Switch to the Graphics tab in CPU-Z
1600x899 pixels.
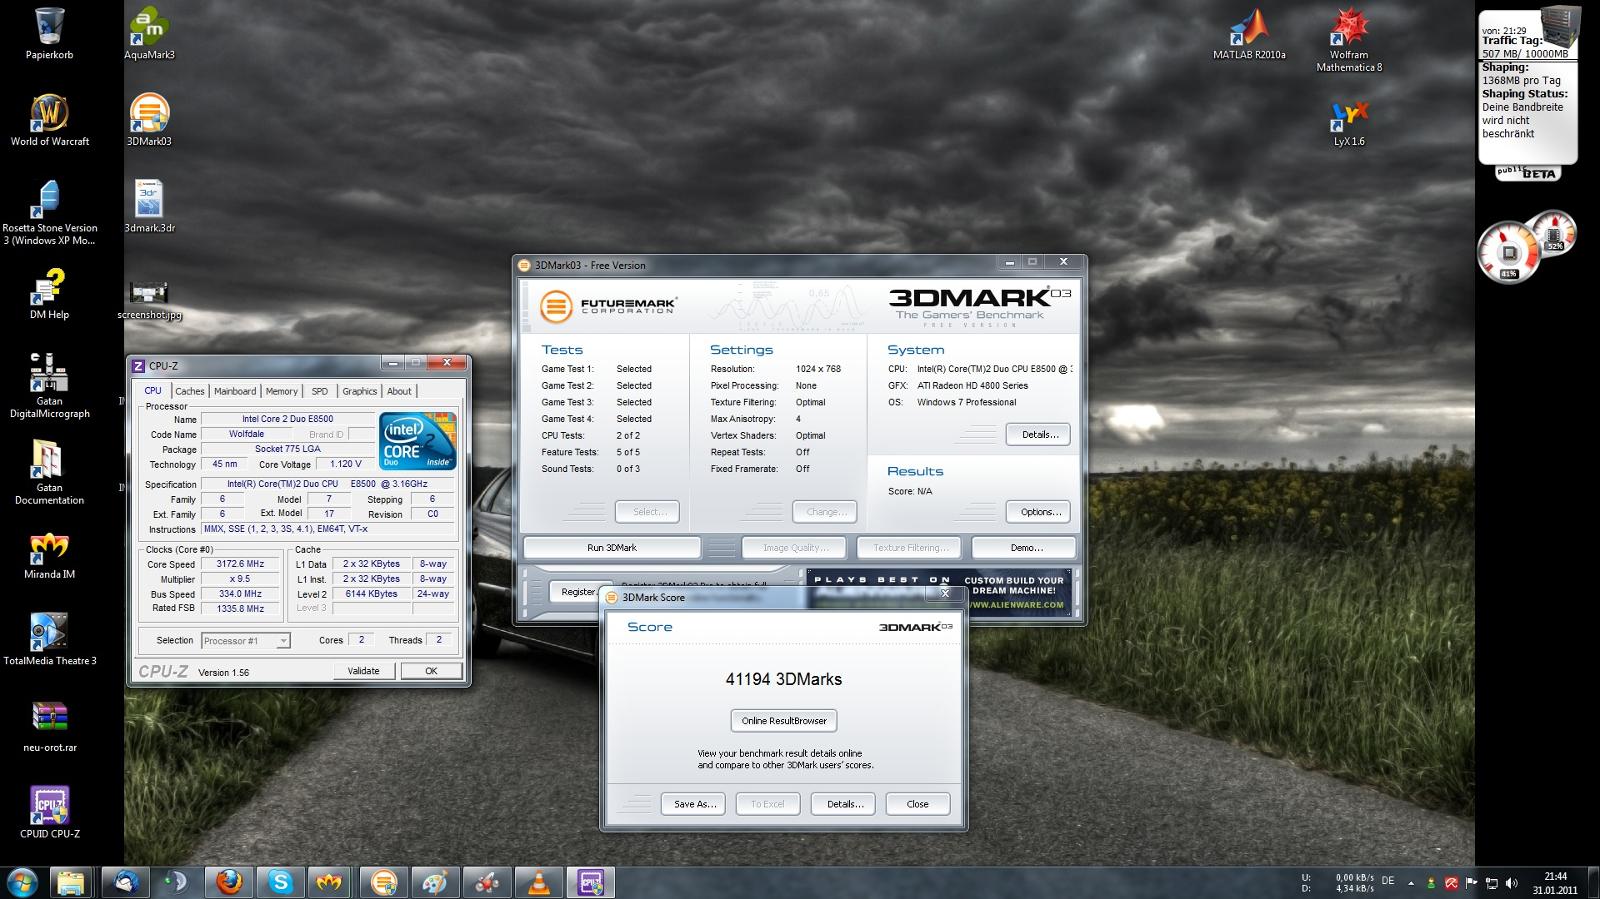(x=359, y=391)
